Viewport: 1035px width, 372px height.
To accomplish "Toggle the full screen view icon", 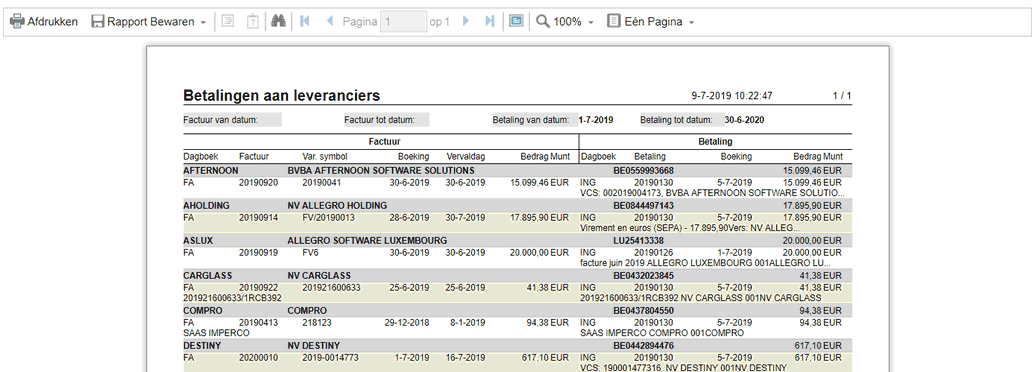I will click(x=516, y=22).
